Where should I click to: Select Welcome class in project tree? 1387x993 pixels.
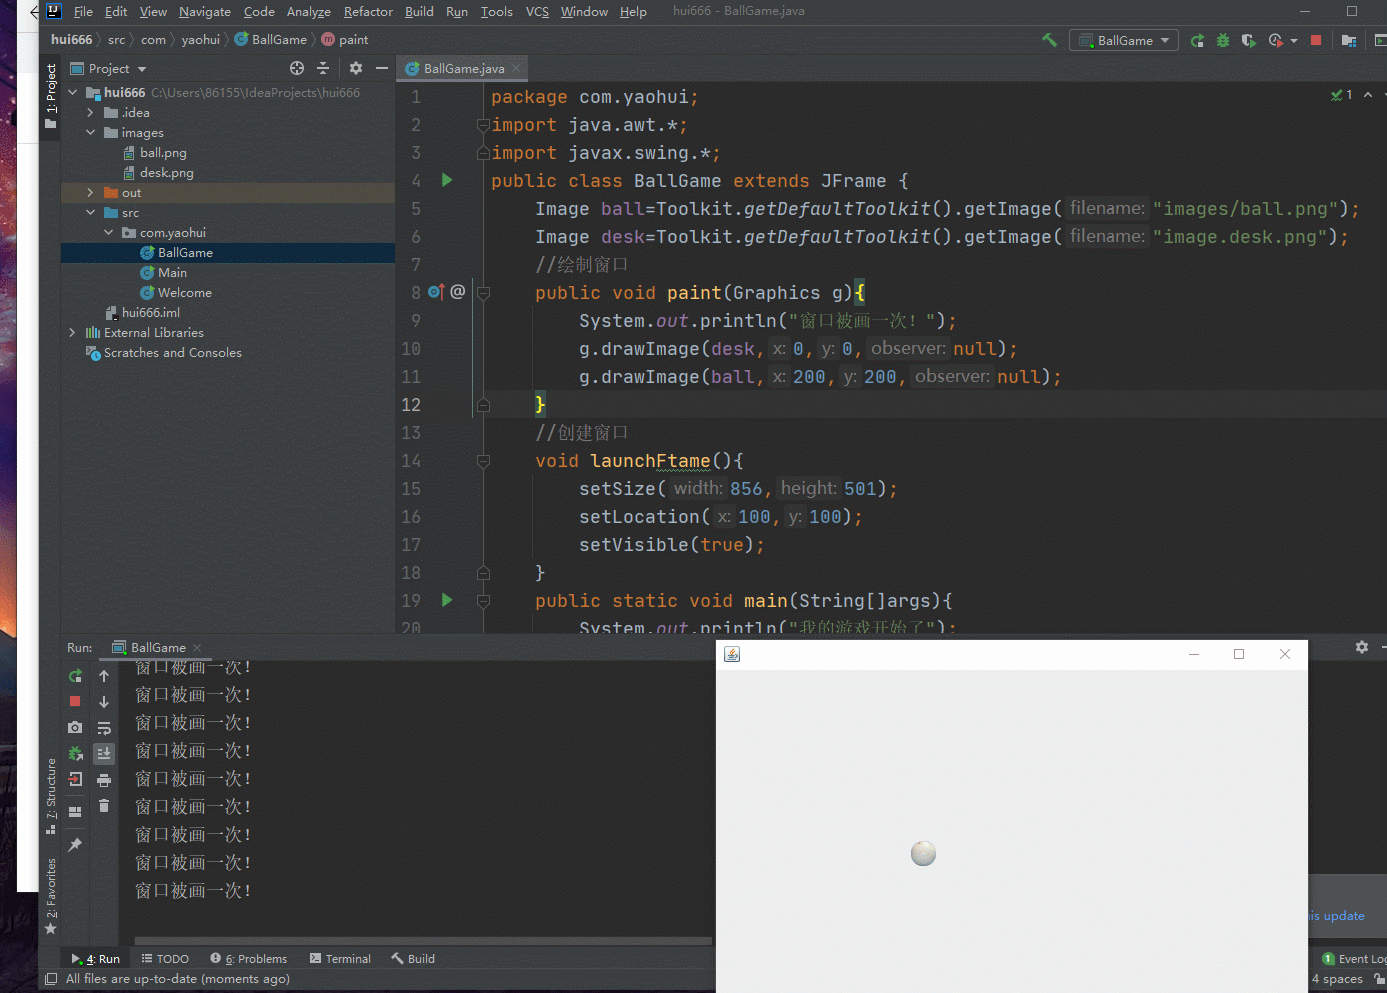tap(184, 292)
